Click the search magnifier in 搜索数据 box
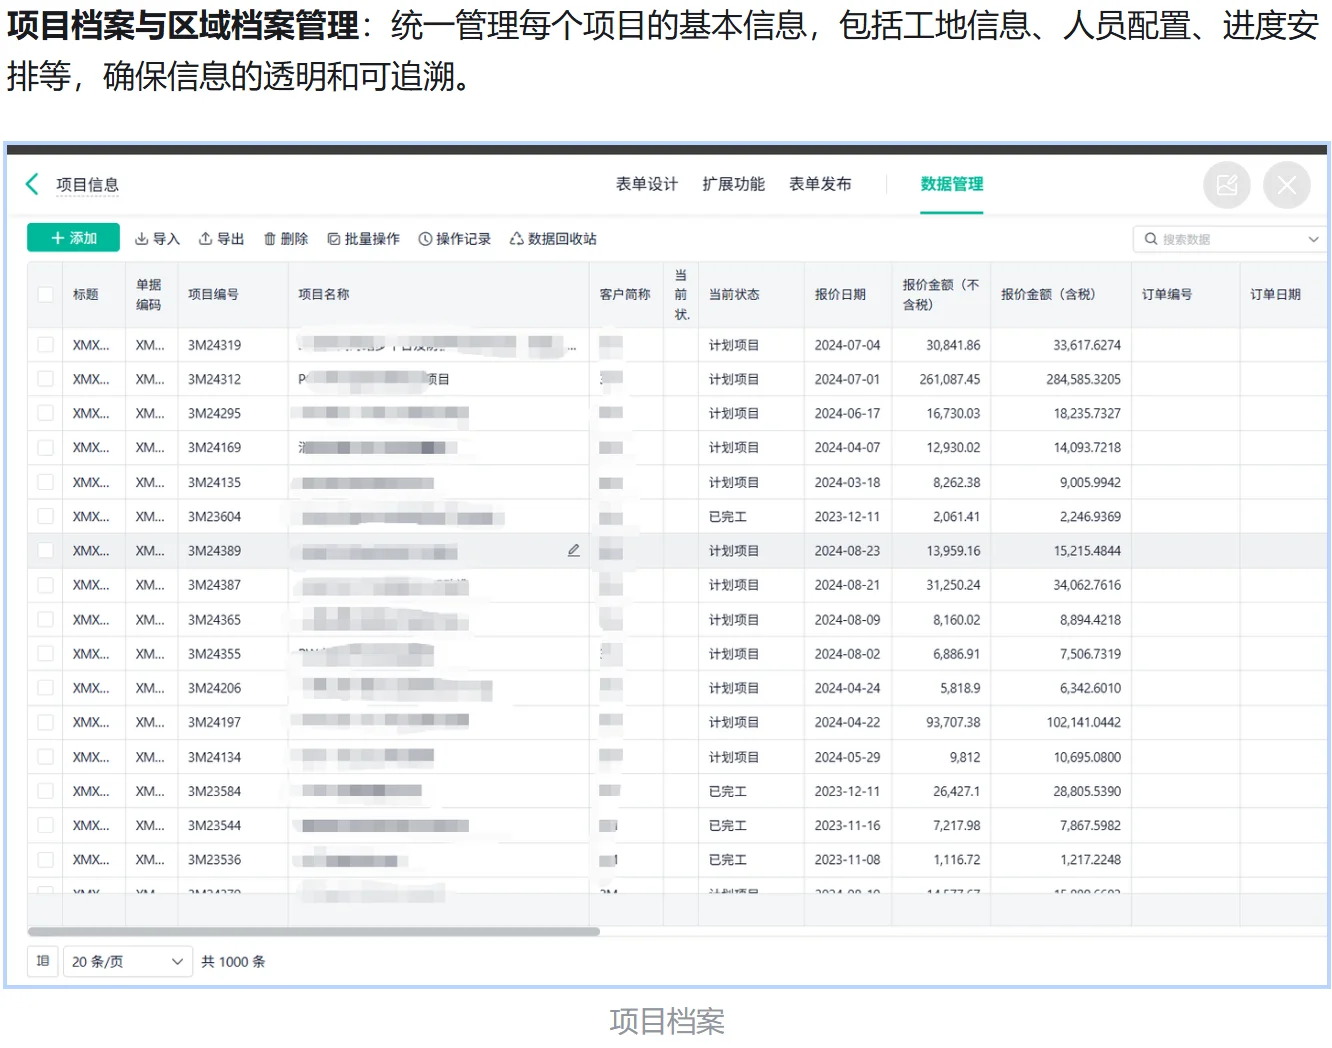The width and height of the screenshot is (1332, 1048). [x=1150, y=239]
